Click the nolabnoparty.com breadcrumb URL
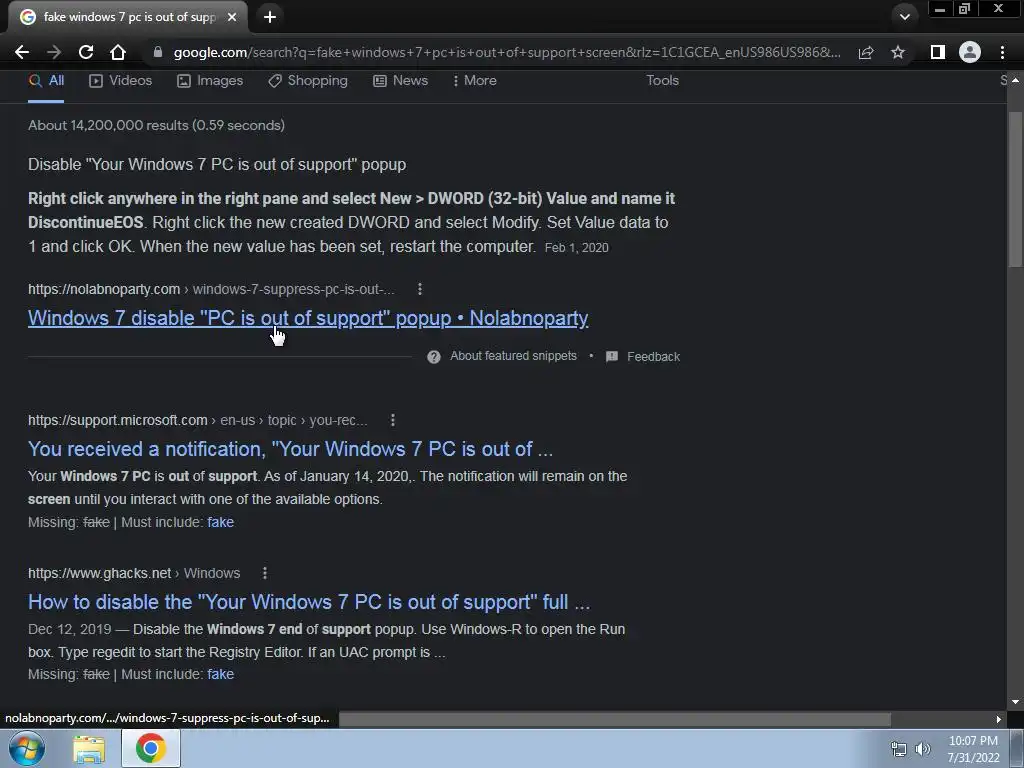The image size is (1024, 768). pyautogui.click(x=211, y=289)
